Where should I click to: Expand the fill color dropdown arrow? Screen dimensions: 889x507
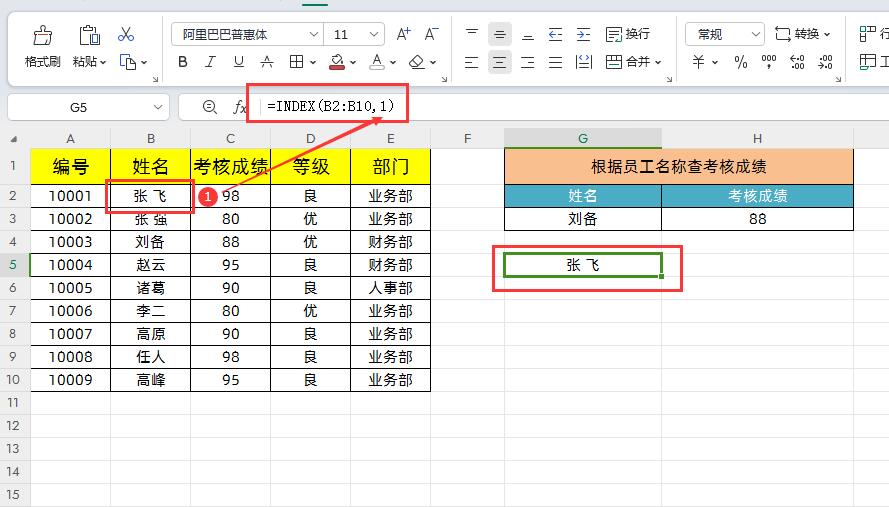click(x=353, y=62)
